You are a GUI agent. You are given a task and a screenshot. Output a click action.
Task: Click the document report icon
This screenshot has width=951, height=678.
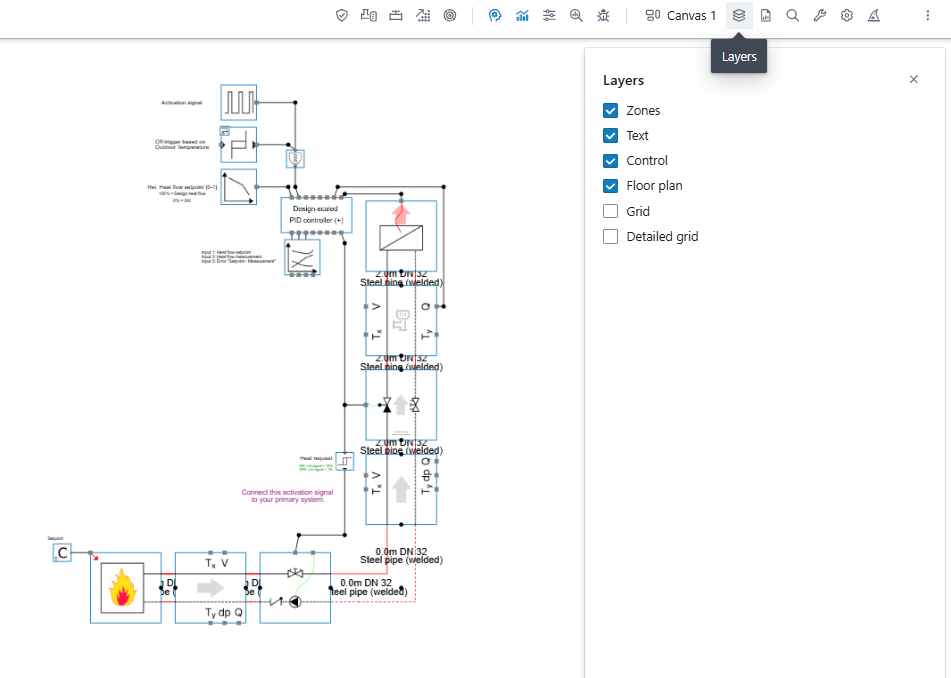pyautogui.click(x=766, y=15)
